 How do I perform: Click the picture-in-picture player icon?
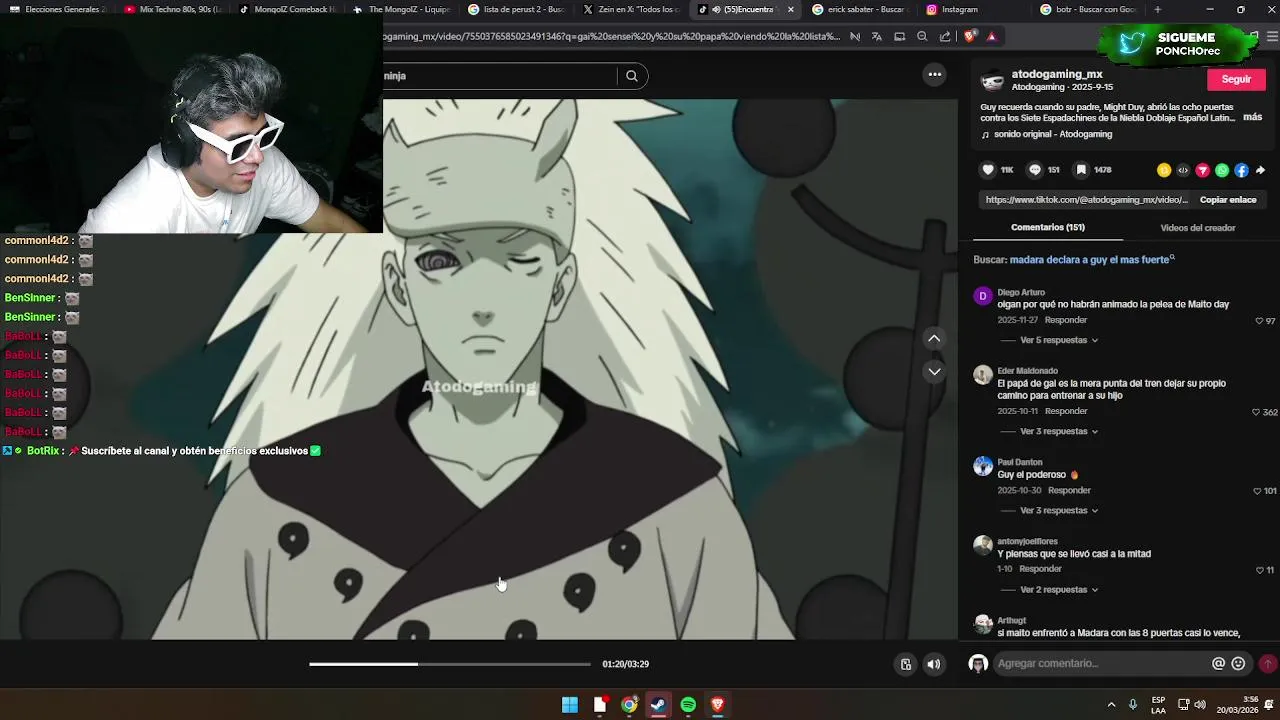905,664
